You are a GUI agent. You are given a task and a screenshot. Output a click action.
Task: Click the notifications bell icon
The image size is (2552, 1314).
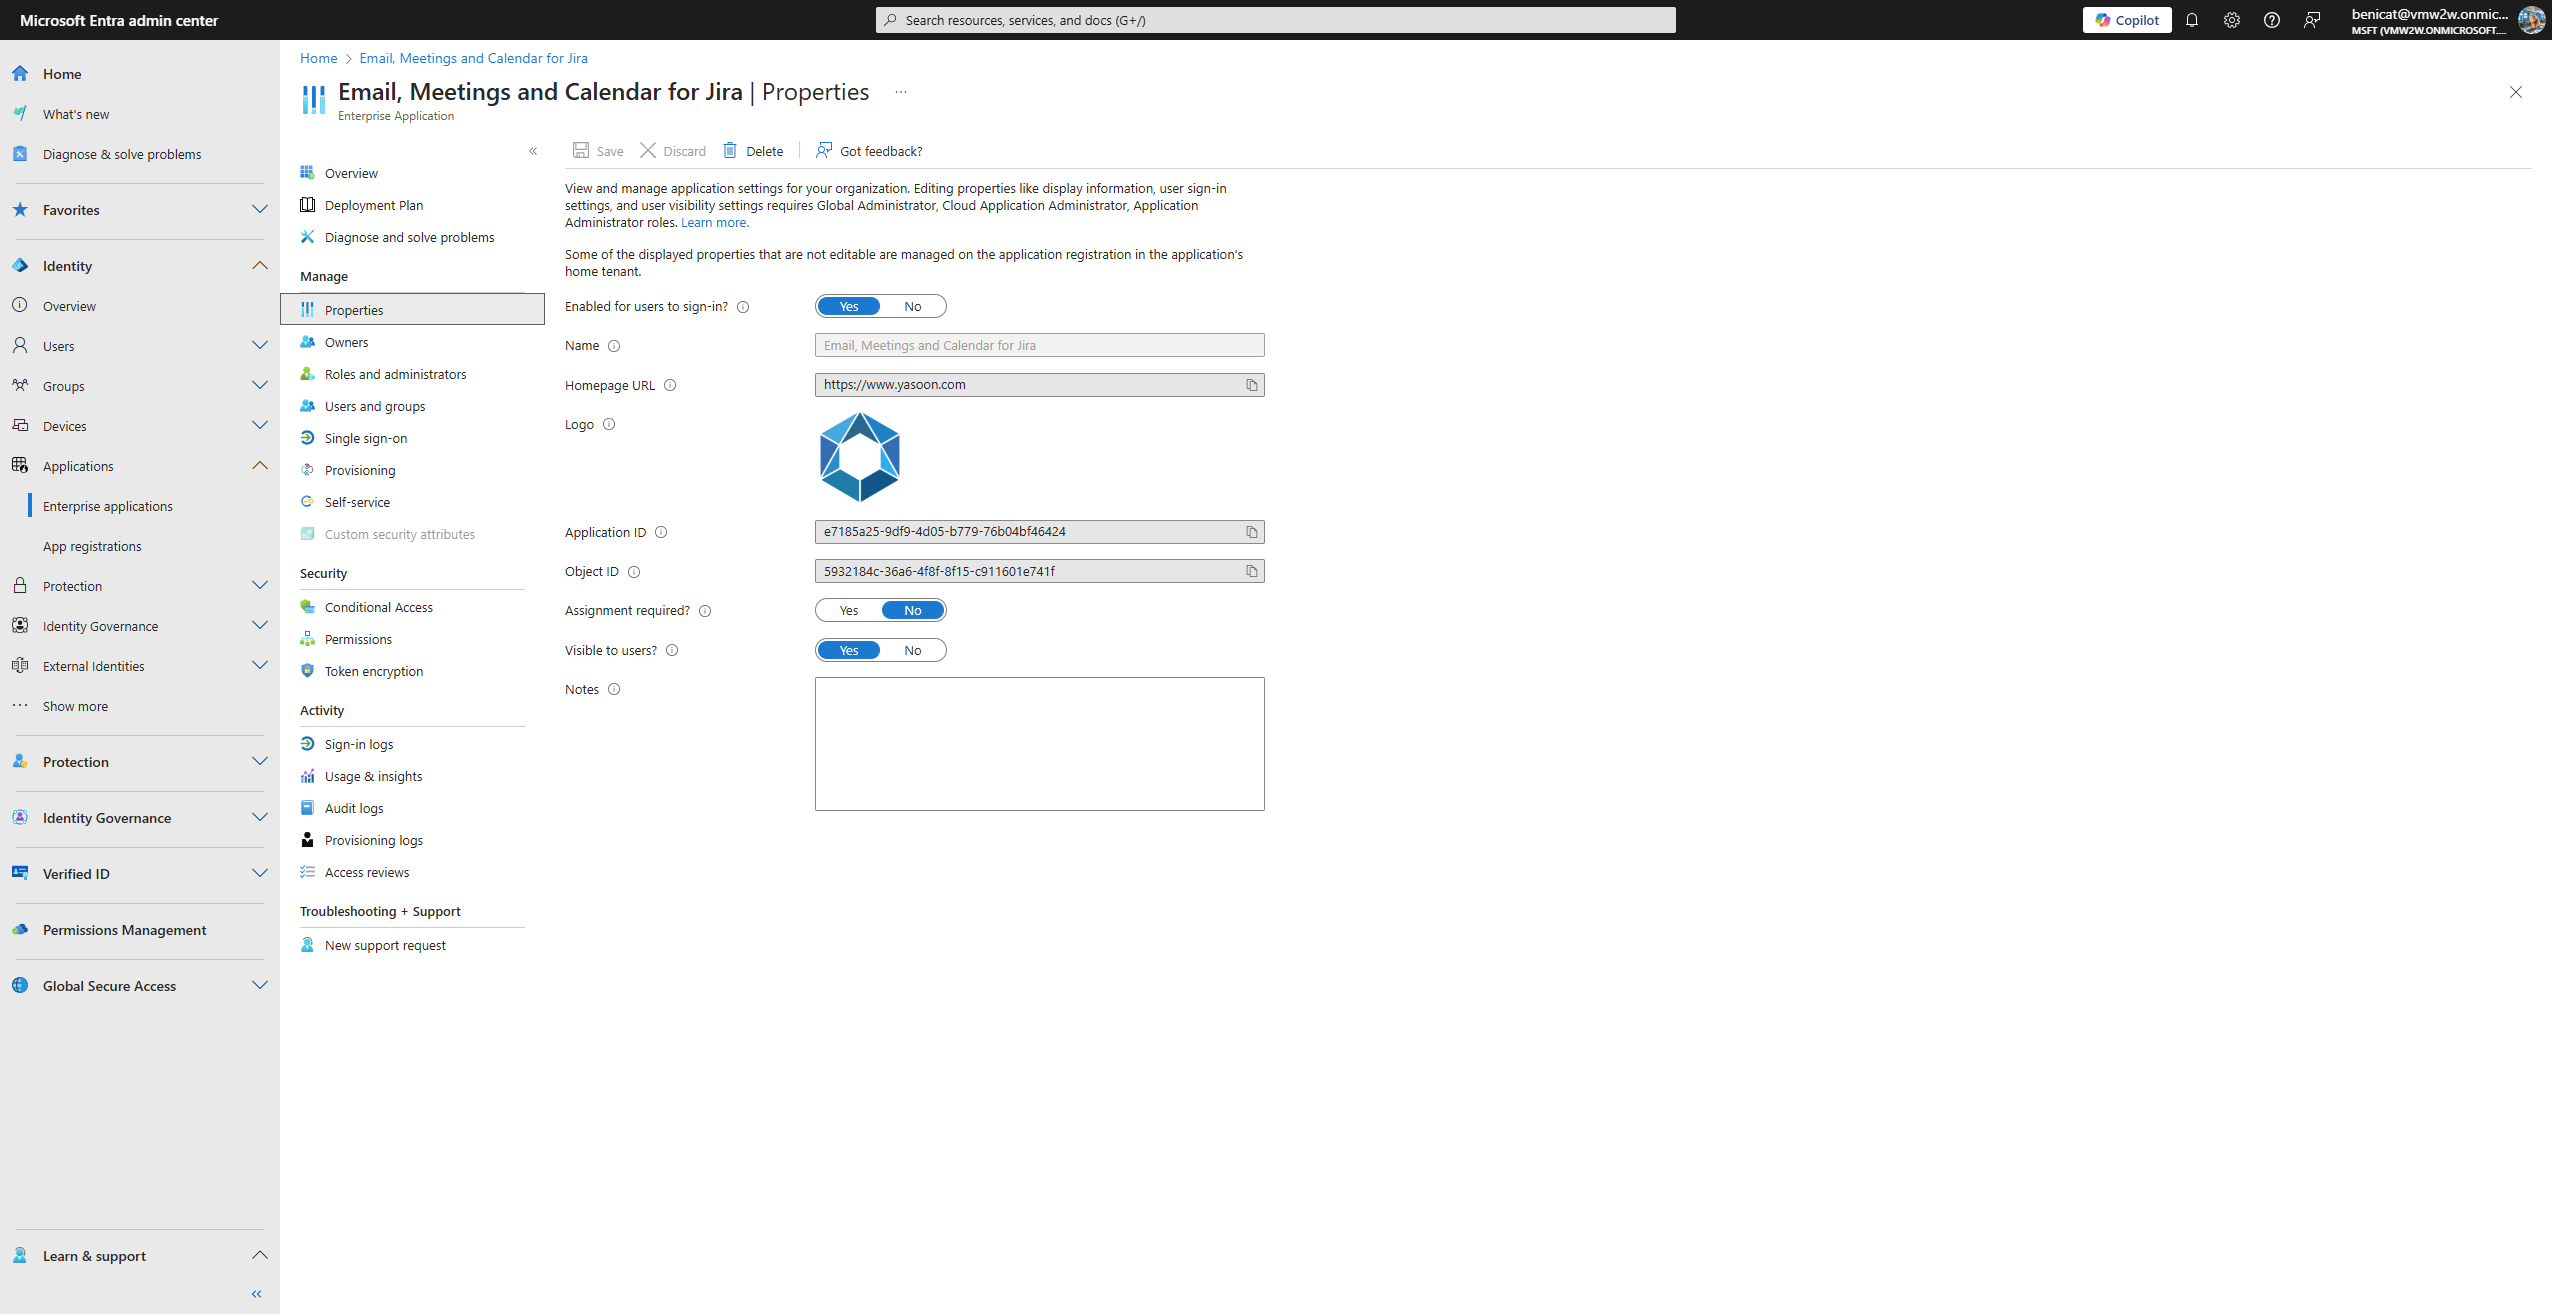point(2191,20)
